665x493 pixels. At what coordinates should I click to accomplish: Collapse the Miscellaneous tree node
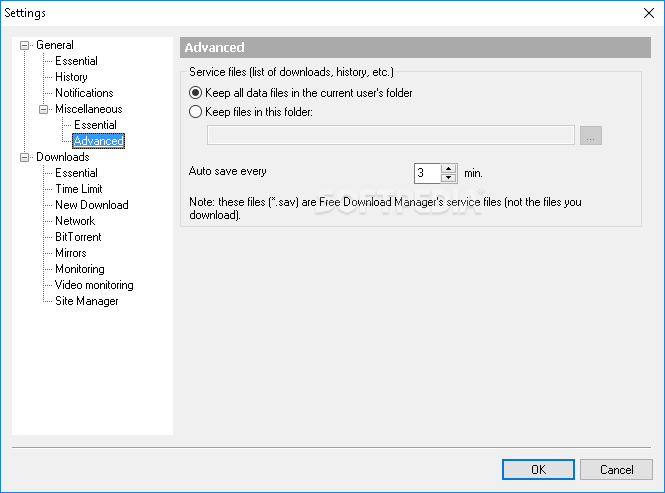43,109
